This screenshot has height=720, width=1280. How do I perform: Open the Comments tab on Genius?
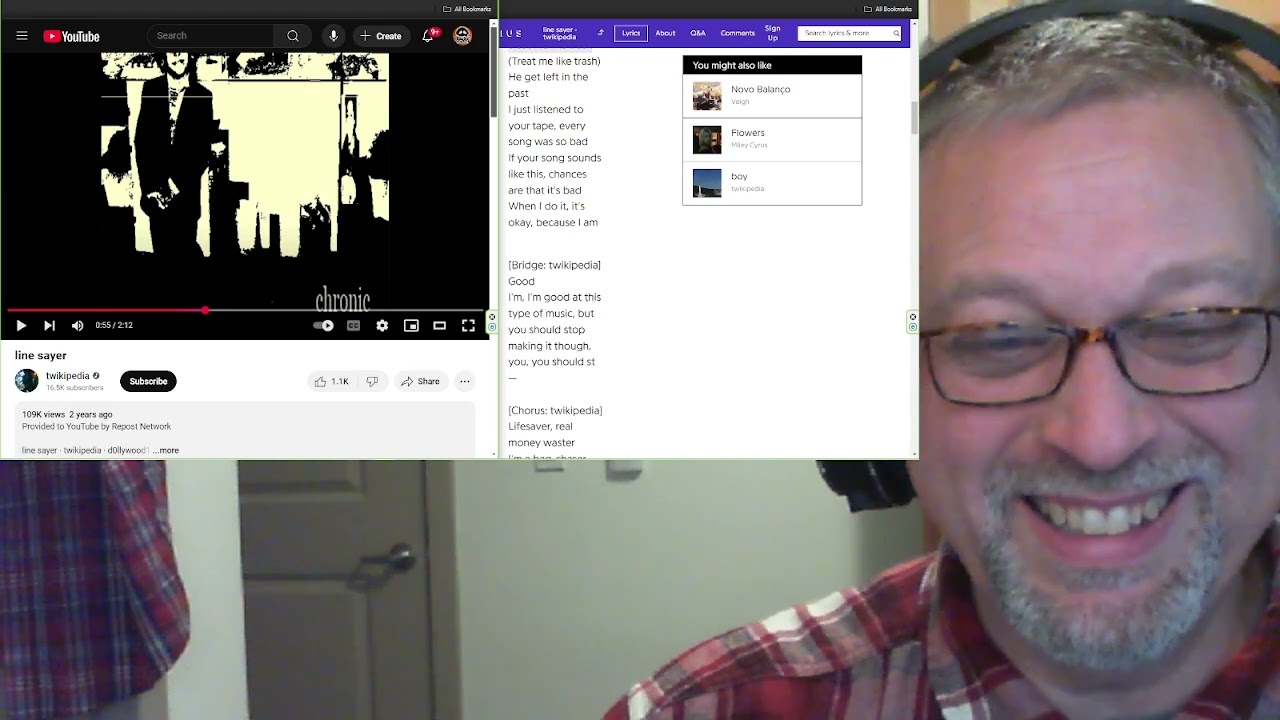pyautogui.click(x=738, y=33)
